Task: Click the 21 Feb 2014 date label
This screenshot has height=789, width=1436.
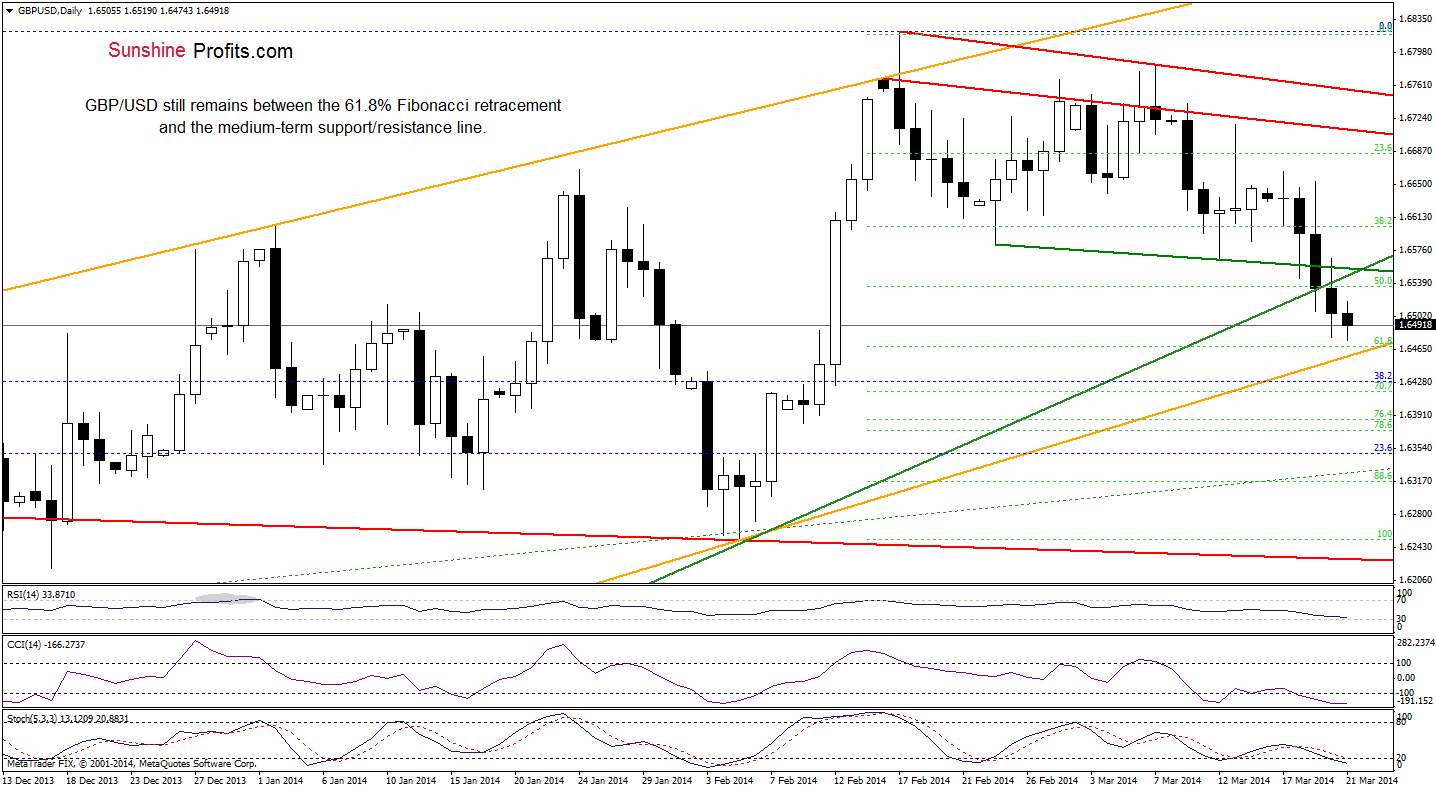Action: (990, 780)
